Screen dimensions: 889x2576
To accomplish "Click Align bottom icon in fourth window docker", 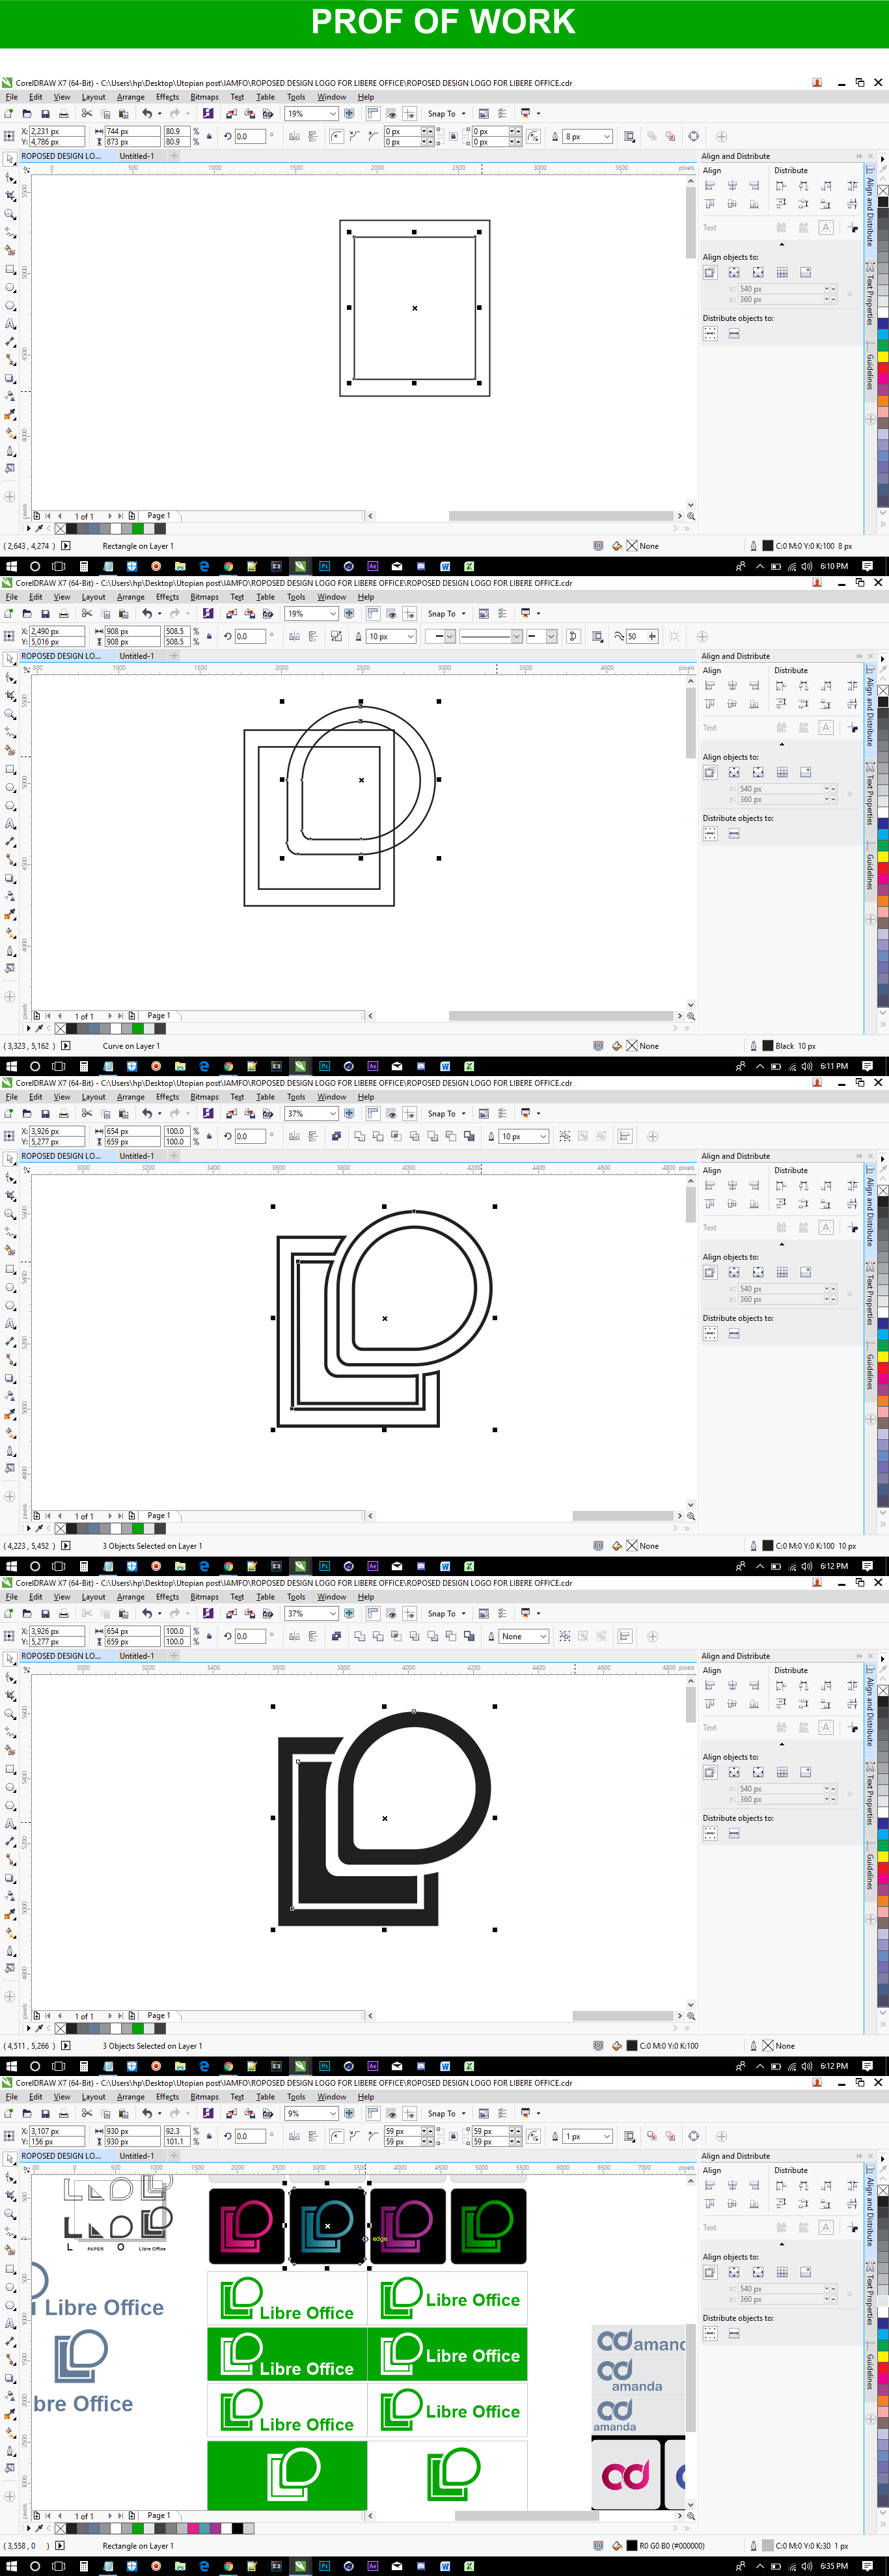I will point(754,1704).
